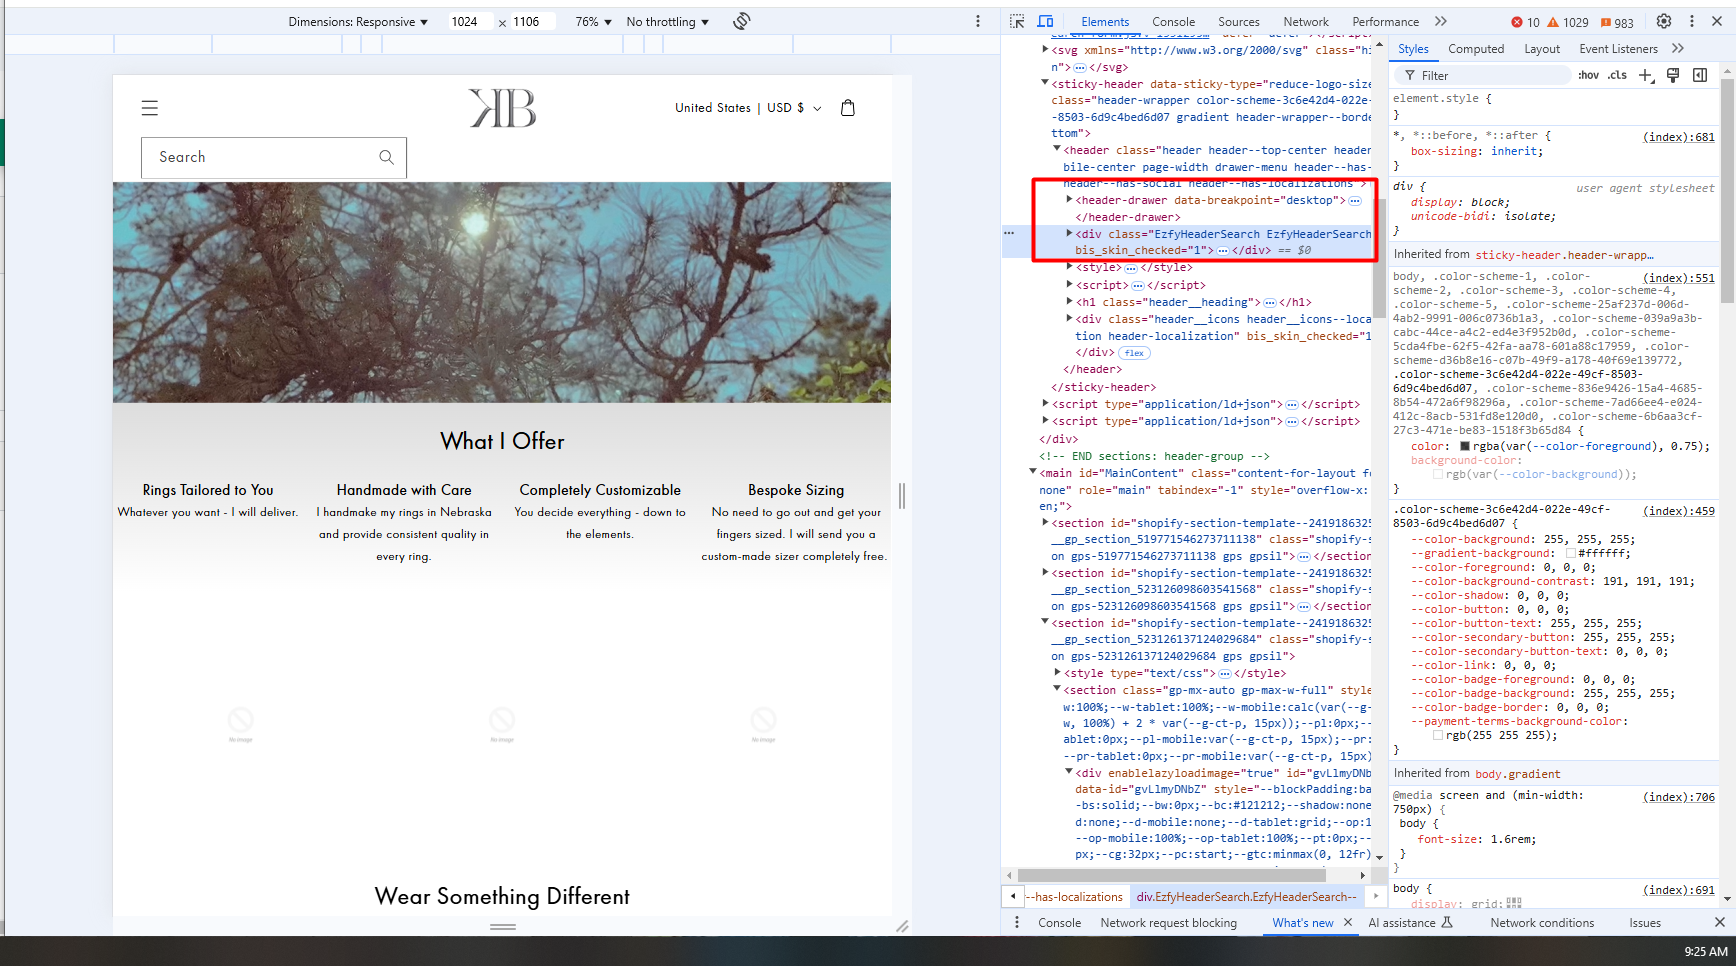Click the warnings count 1029 icon

1567,22
